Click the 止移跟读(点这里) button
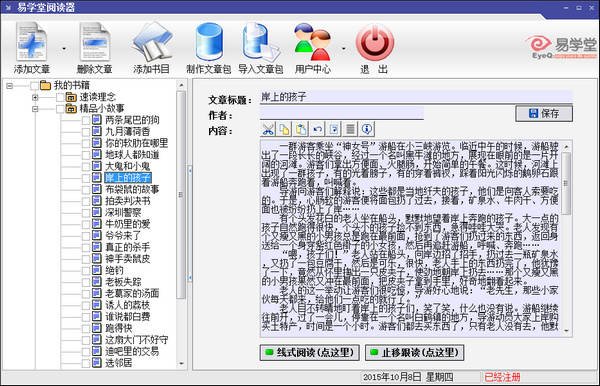This screenshot has height=386, width=600. click(x=415, y=352)
